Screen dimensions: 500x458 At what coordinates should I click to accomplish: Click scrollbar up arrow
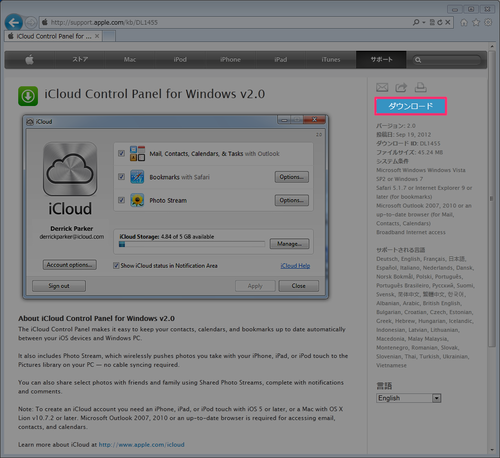[x=492, y=46]
